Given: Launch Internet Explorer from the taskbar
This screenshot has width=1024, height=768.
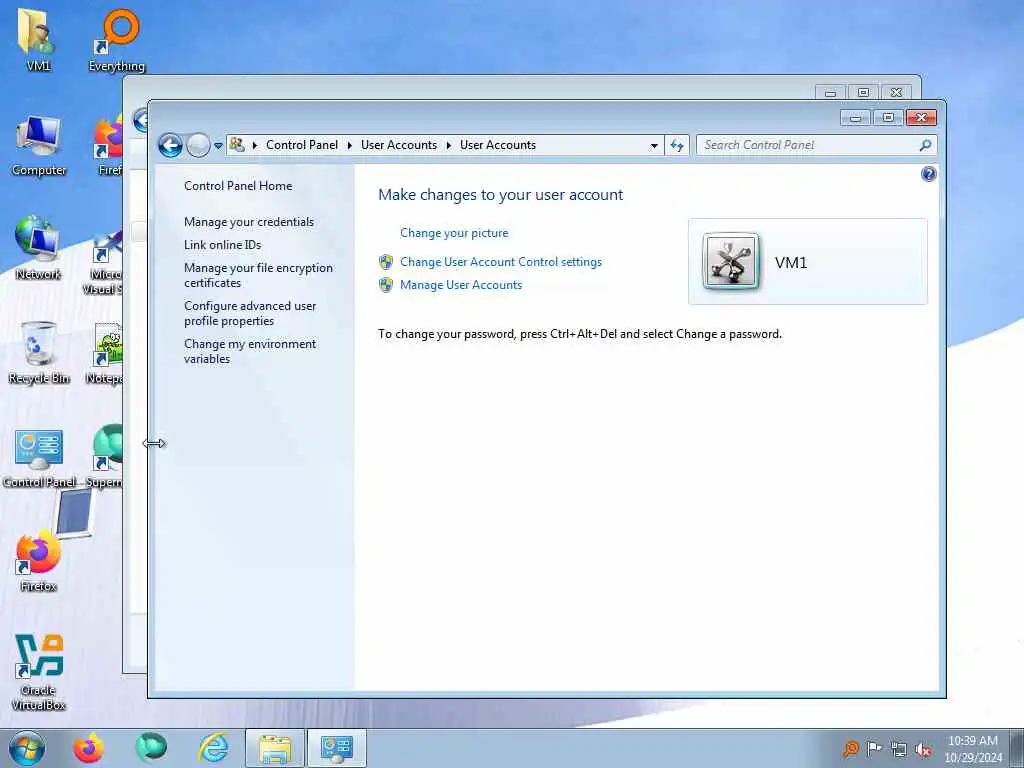Looking at the screenshot, I should point(213,748).
